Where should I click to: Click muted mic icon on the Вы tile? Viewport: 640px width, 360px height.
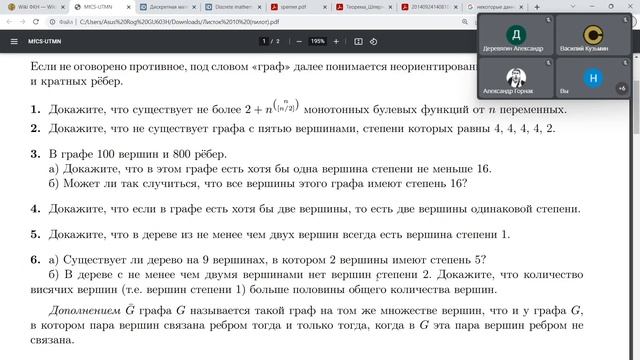[x=625, y=62]
